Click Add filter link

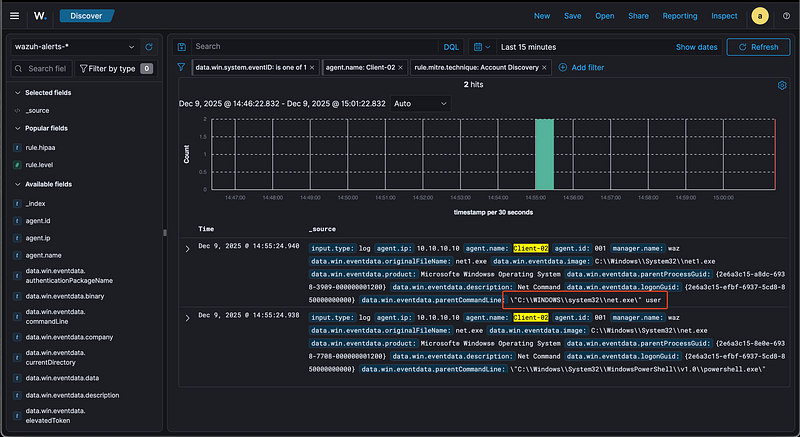588,67
